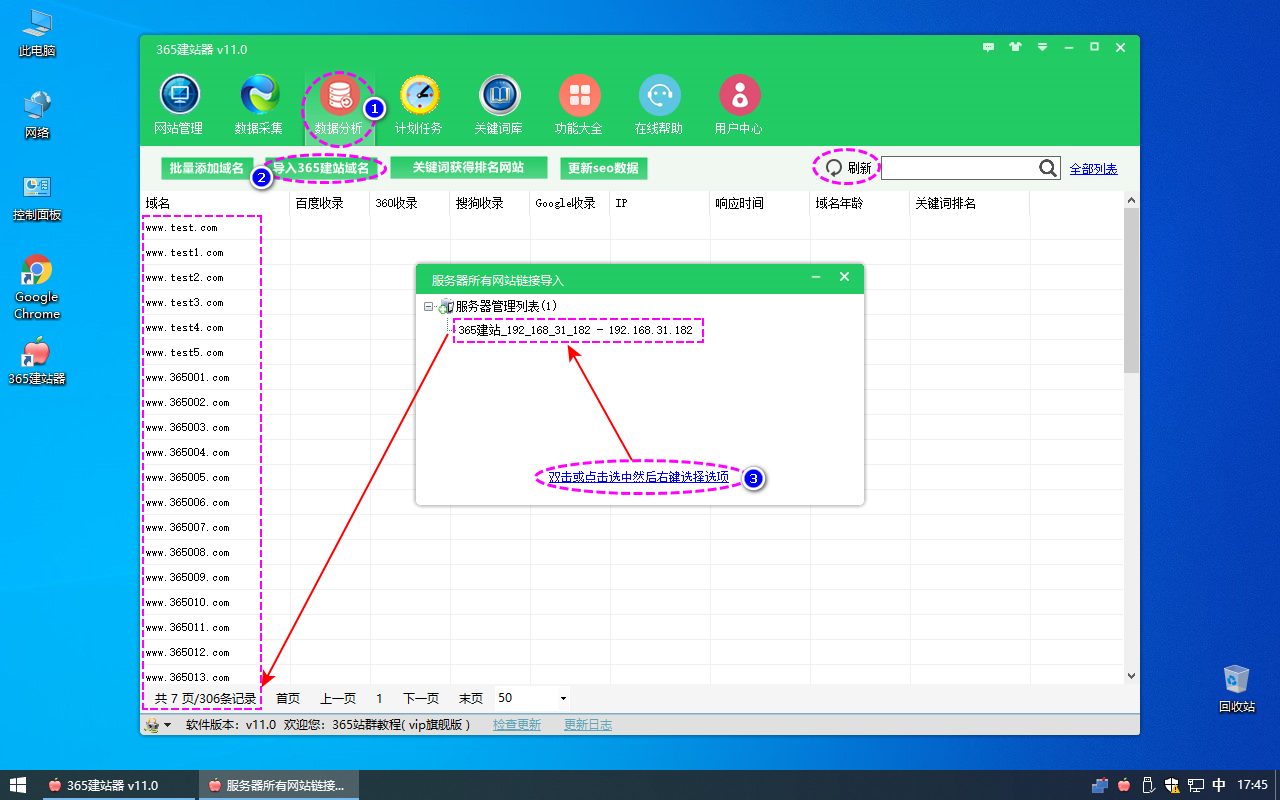The image size is (1280, 800).
Task: Open 此电脑 desktop icon
Action: click(37, 33)
